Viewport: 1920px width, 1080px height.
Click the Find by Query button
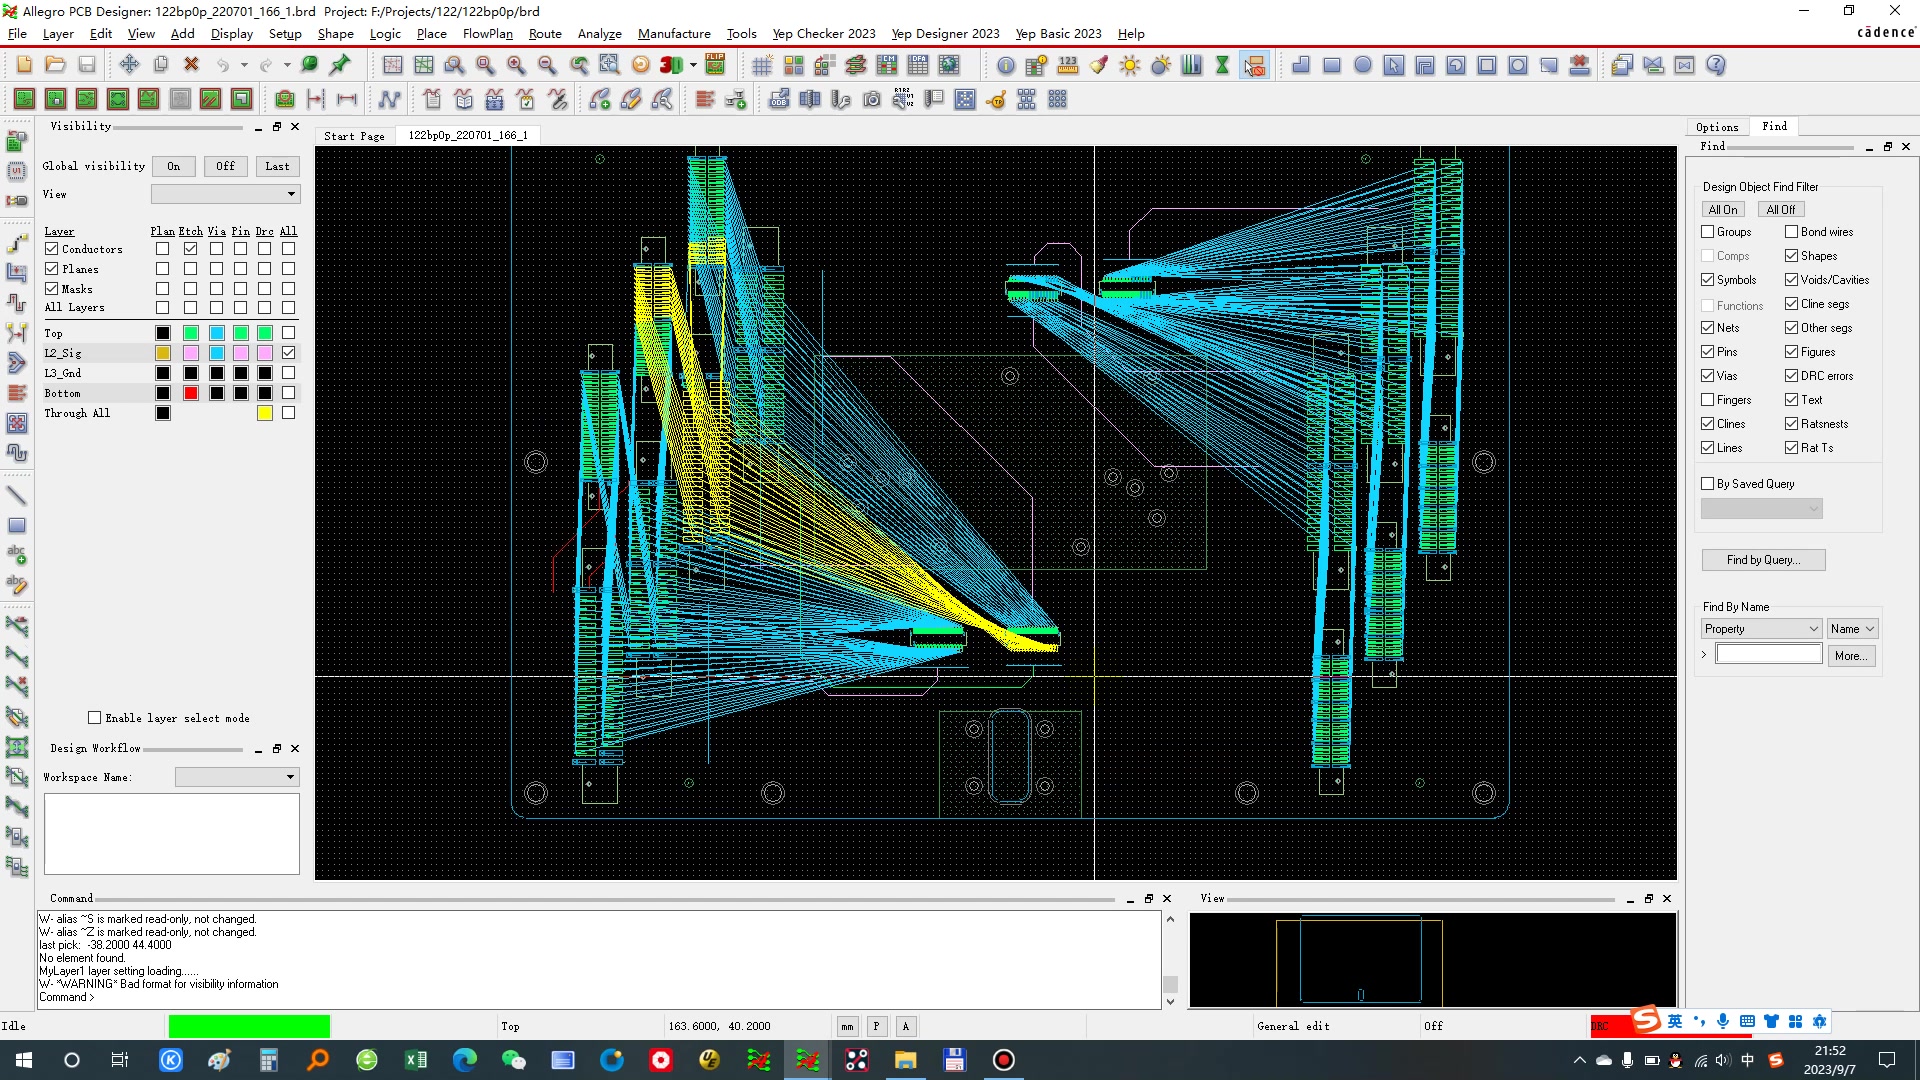point(1763,560)
